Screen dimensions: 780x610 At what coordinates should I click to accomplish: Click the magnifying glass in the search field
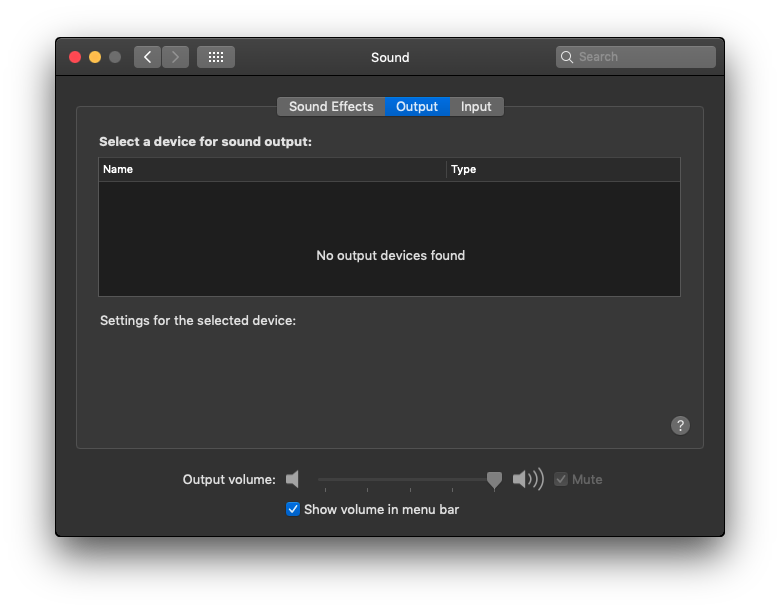[x=567, y=57]
